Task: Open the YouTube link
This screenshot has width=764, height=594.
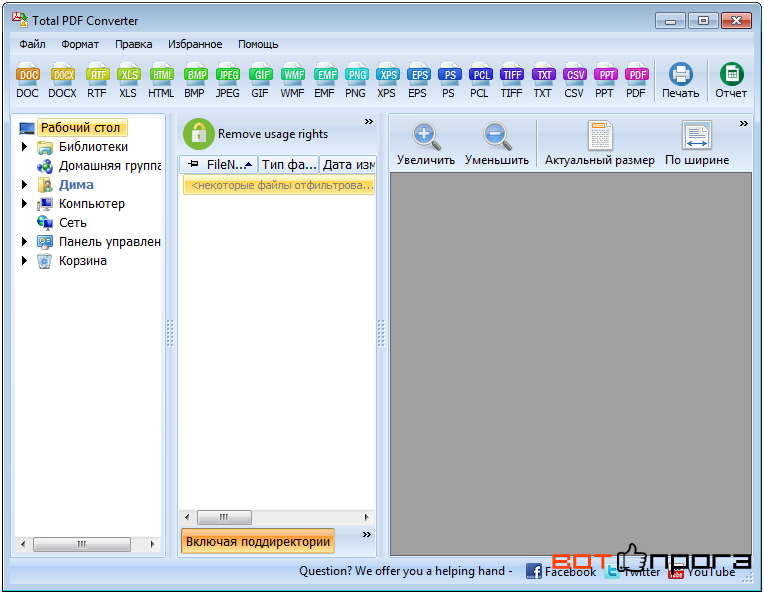Action: coord(702,572)
